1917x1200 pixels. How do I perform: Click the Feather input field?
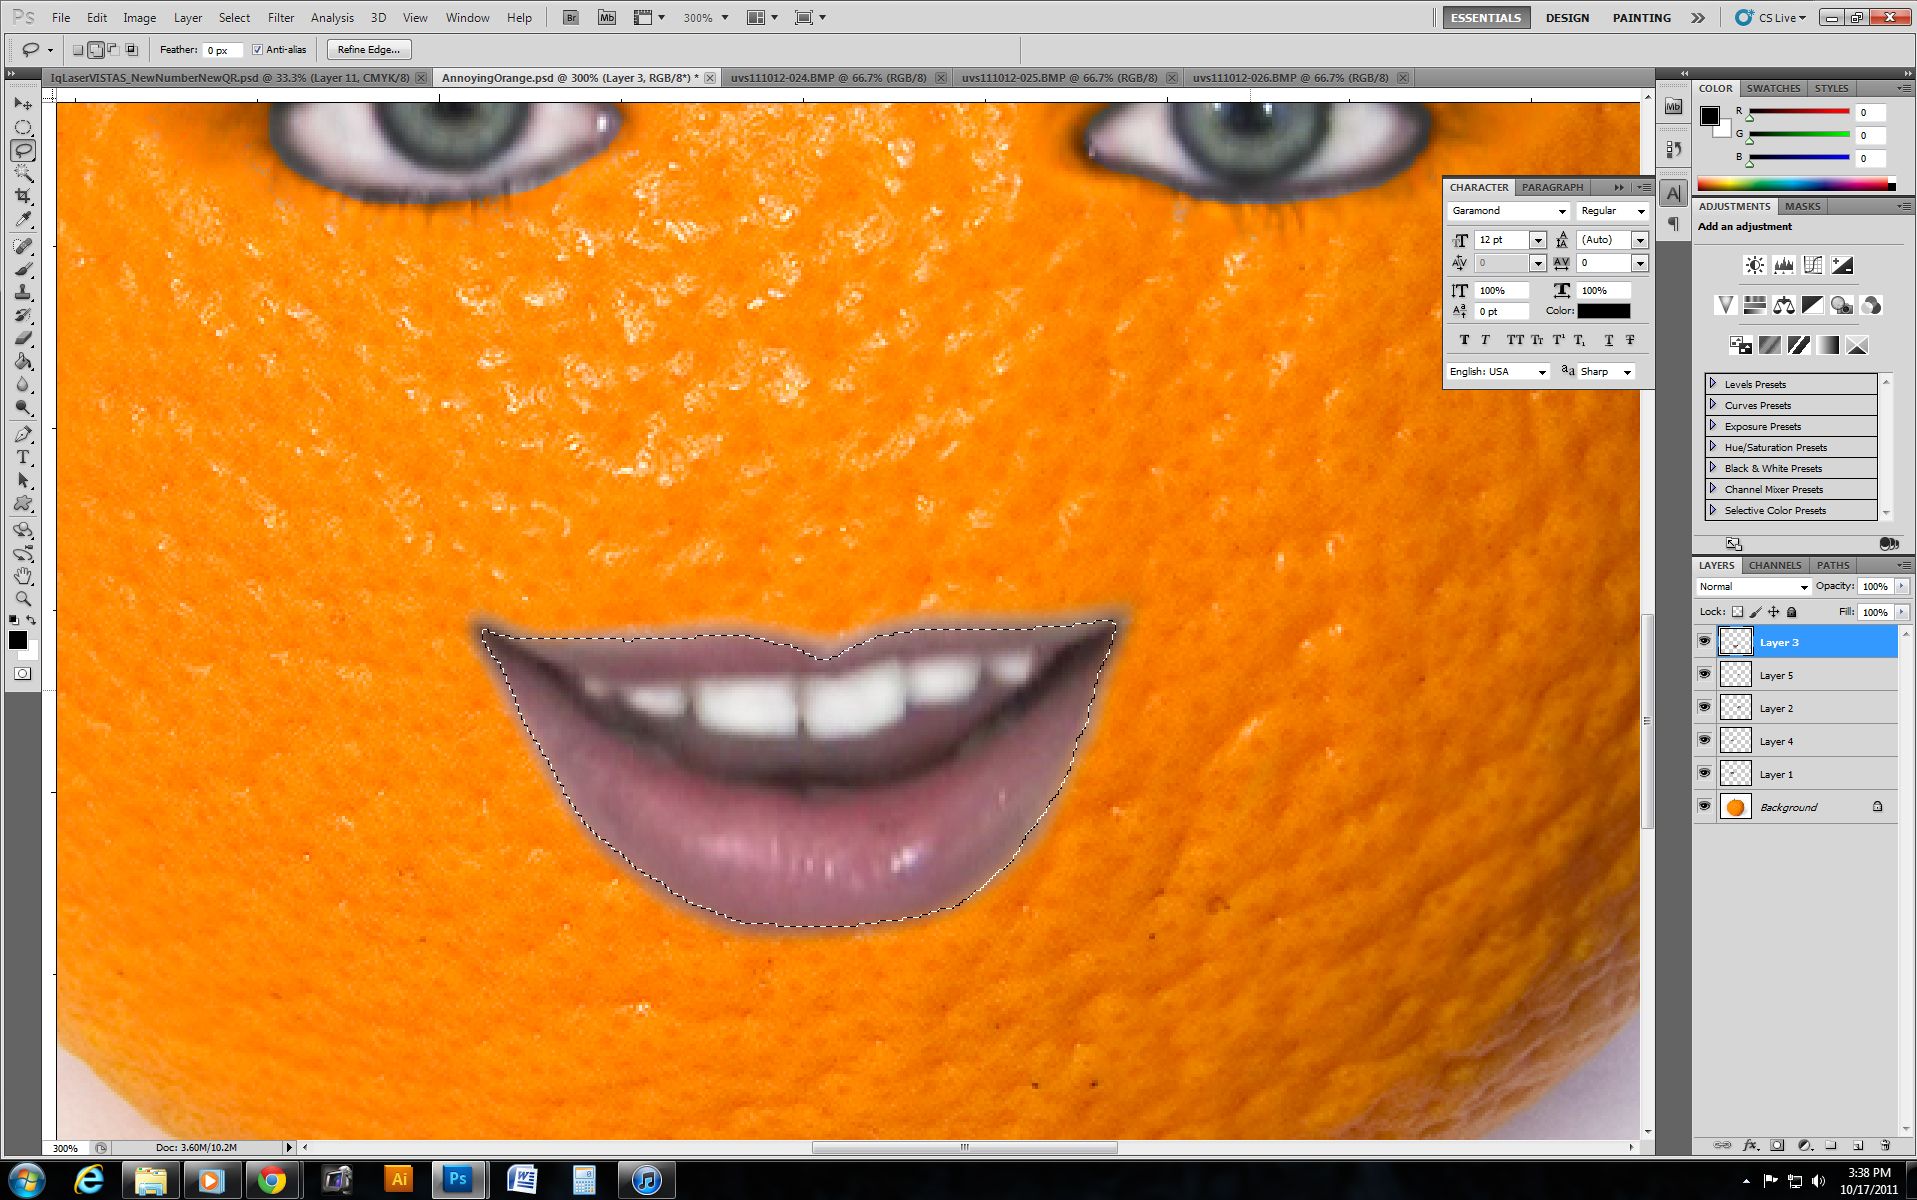coord(221,50)
